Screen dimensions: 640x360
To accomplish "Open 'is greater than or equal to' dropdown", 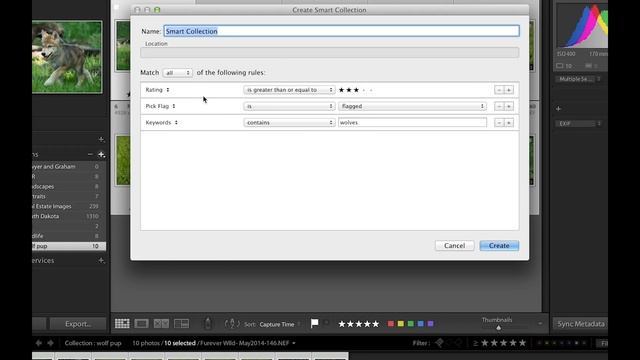I will [289, 90].
